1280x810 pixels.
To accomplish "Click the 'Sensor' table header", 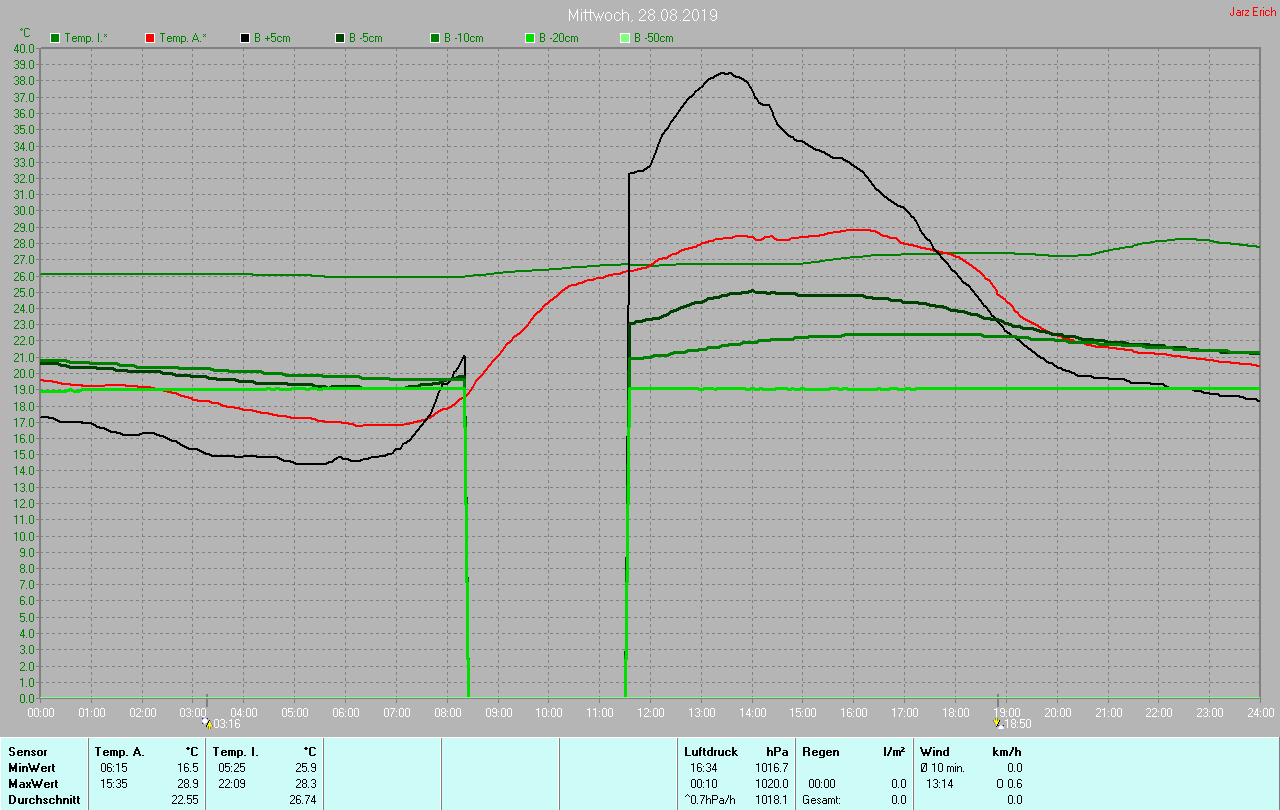I will click(28, 751).
